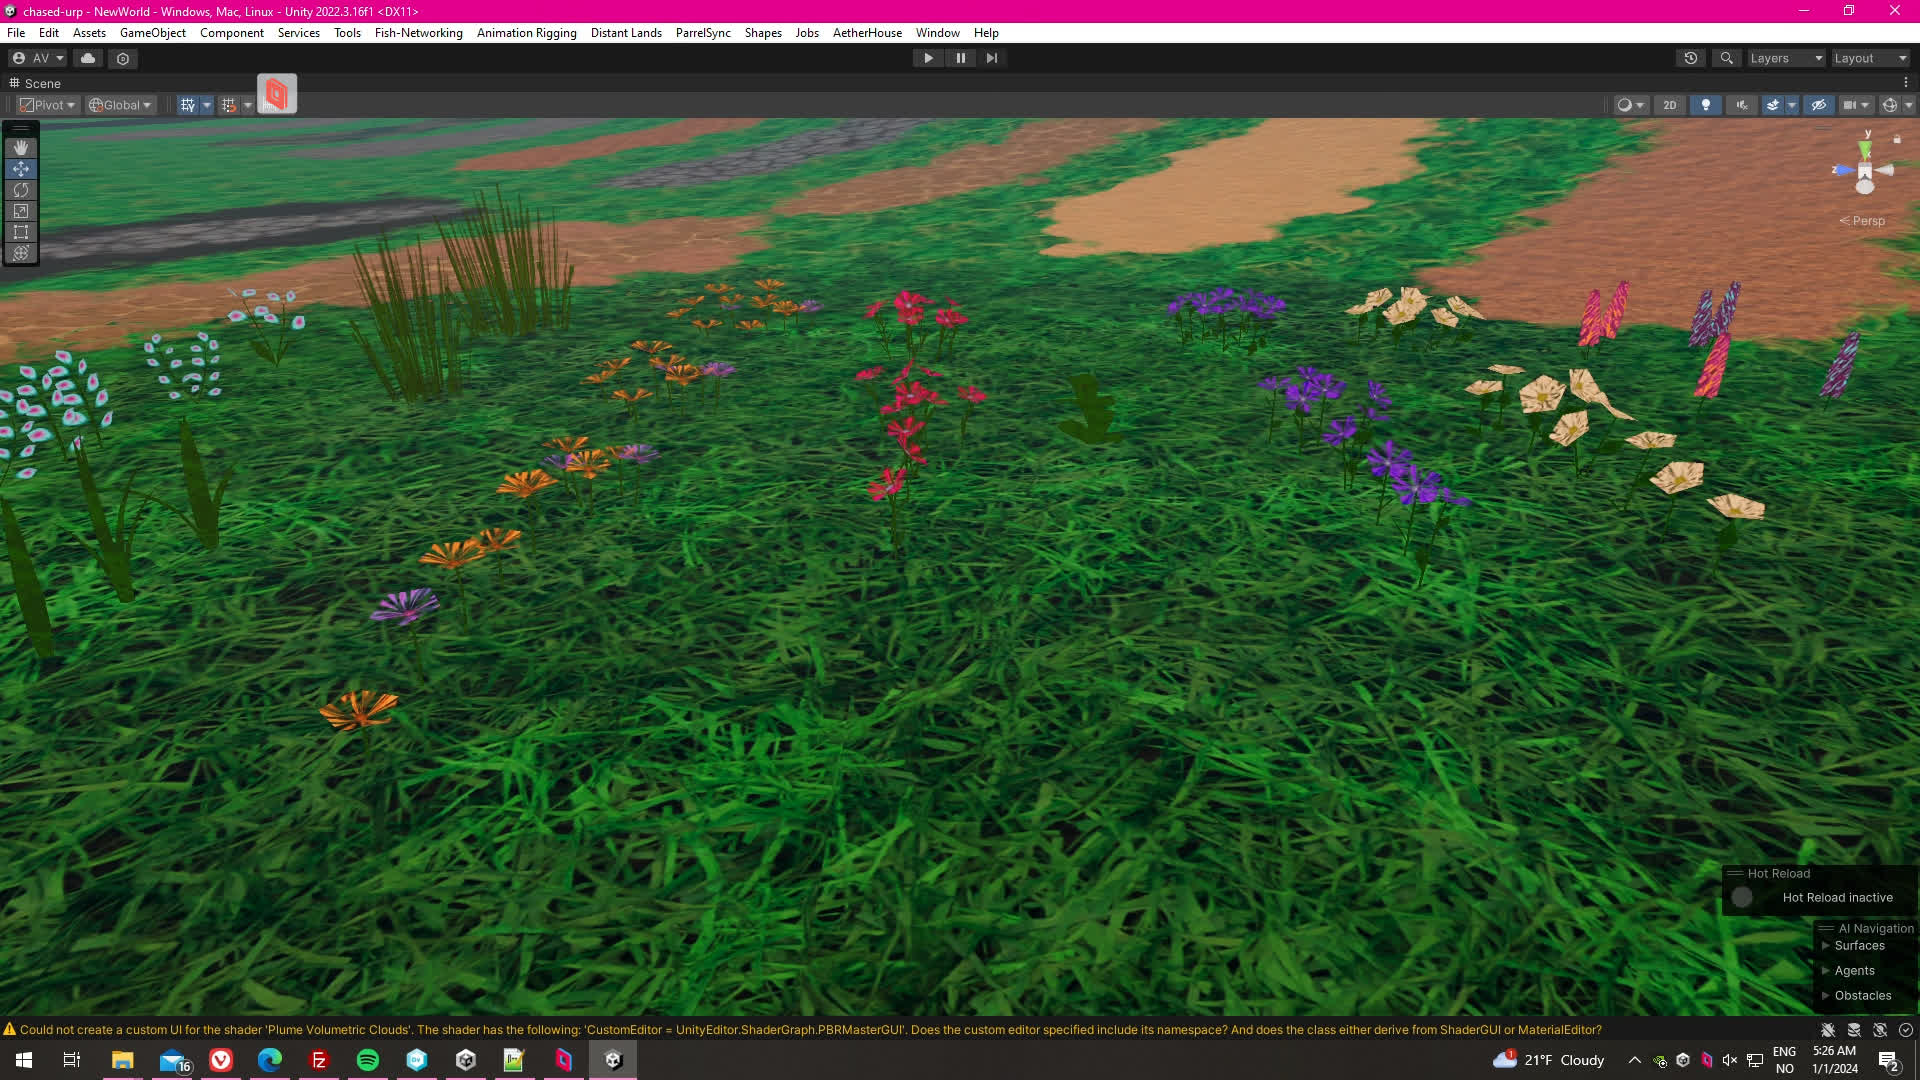Screen dimensions: 1920x1080
Task: Select the Rotate tool
Action: (21, 190)
